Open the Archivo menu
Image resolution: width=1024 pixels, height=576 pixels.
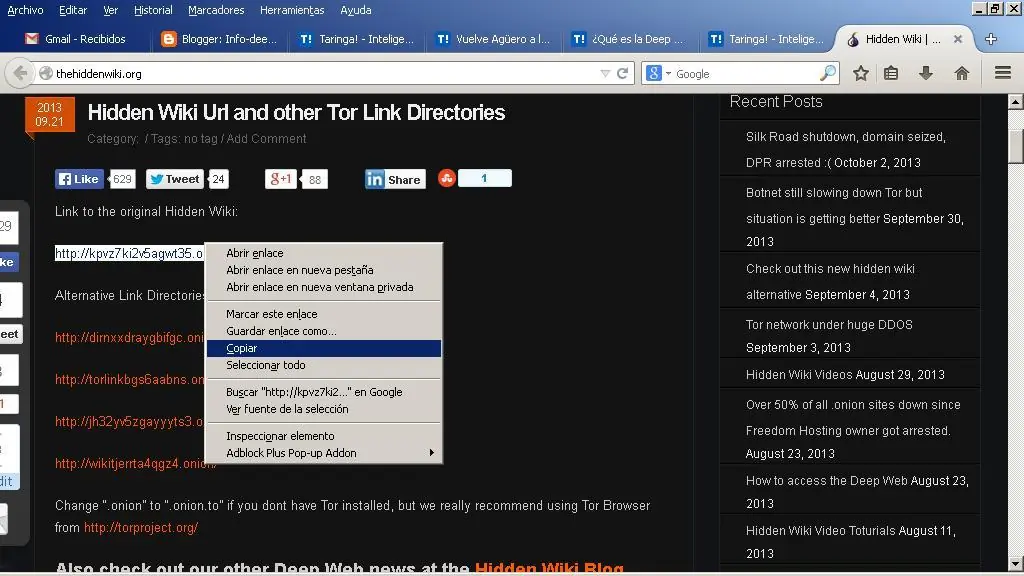[25, 10]
